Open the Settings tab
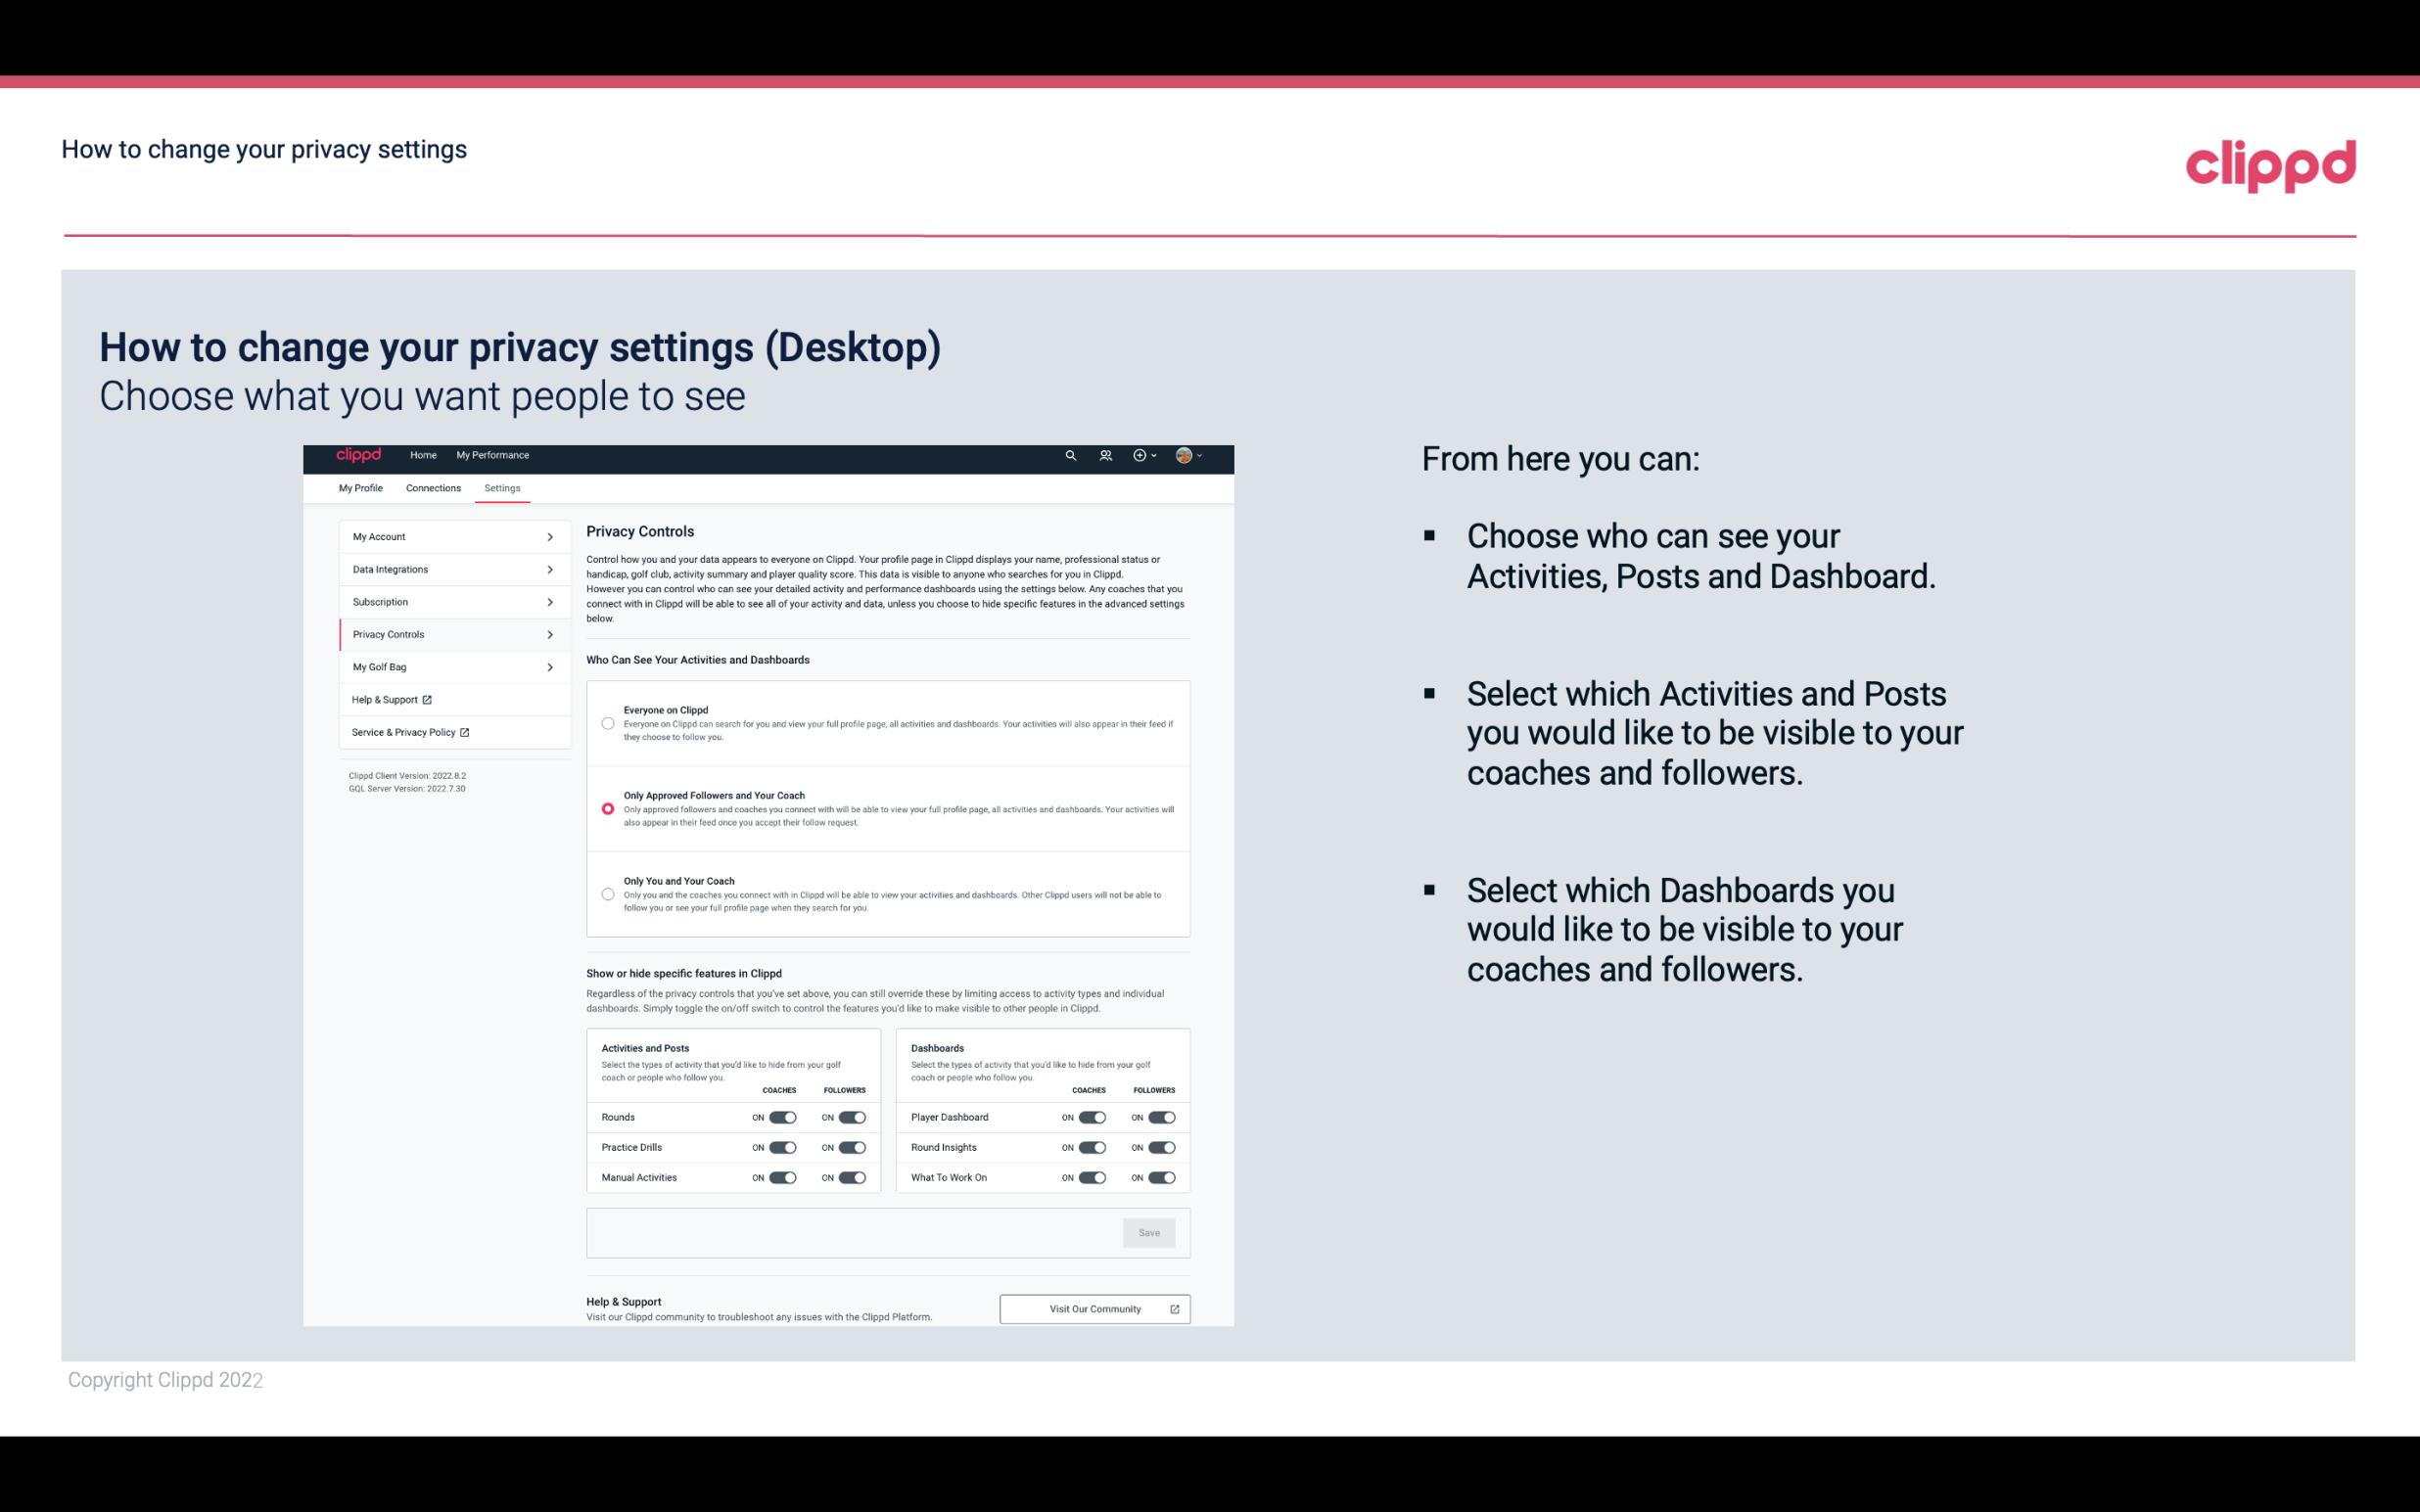This screenshot has height=1512, width=2420. coord(502,486)
